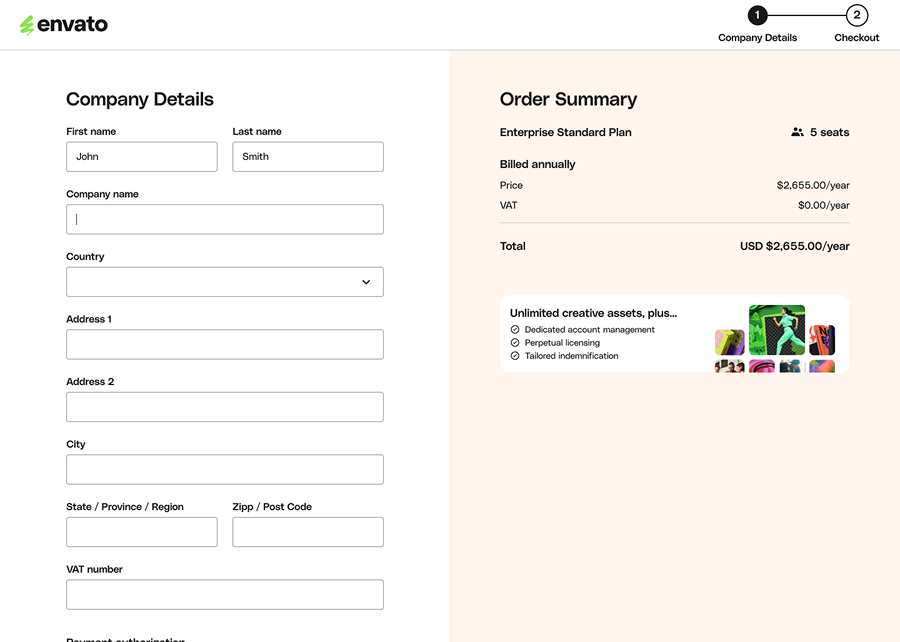
Task: Click the Unlimited creative assets card
Action: tap(674, 332)
